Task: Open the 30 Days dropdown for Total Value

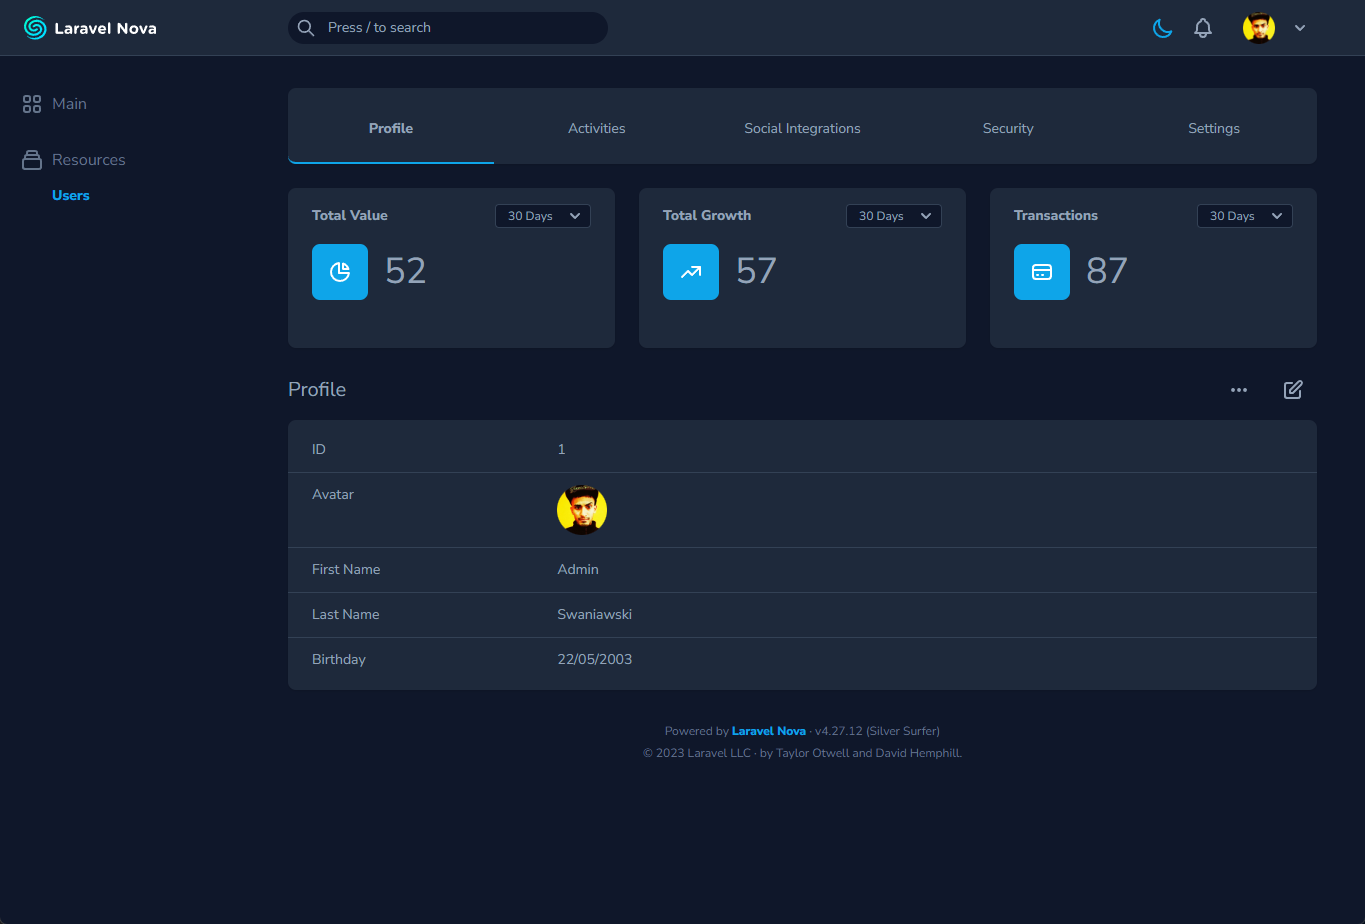Action: 542,215
